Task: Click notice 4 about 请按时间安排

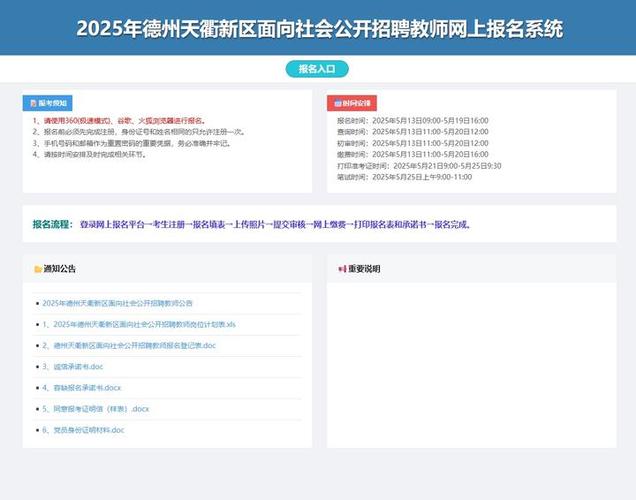Action: [x=90, y=155]
